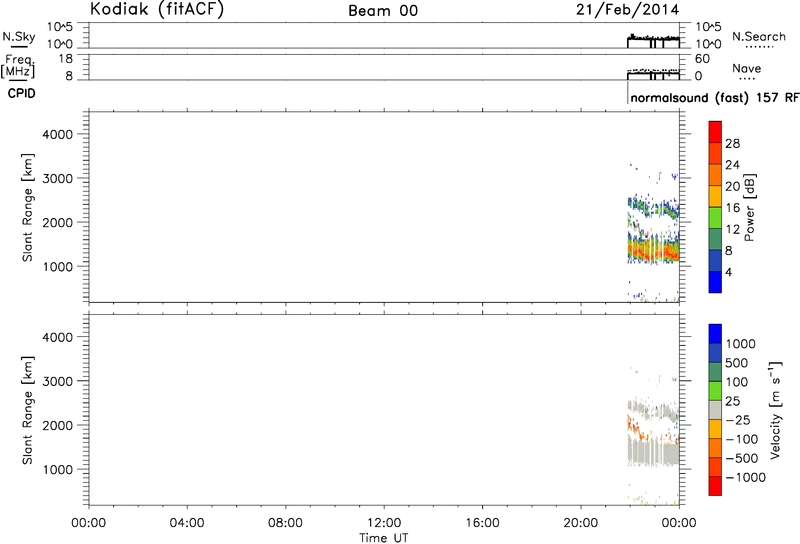Image resolution: width=800 pixels, height=544 pixels.
Task: Click the bottom red segment of Velocity bar
Action: coord(715,486)
